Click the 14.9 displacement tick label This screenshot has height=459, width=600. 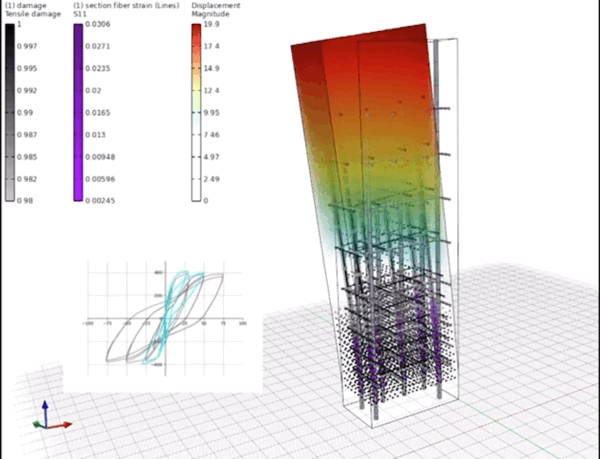212,68
